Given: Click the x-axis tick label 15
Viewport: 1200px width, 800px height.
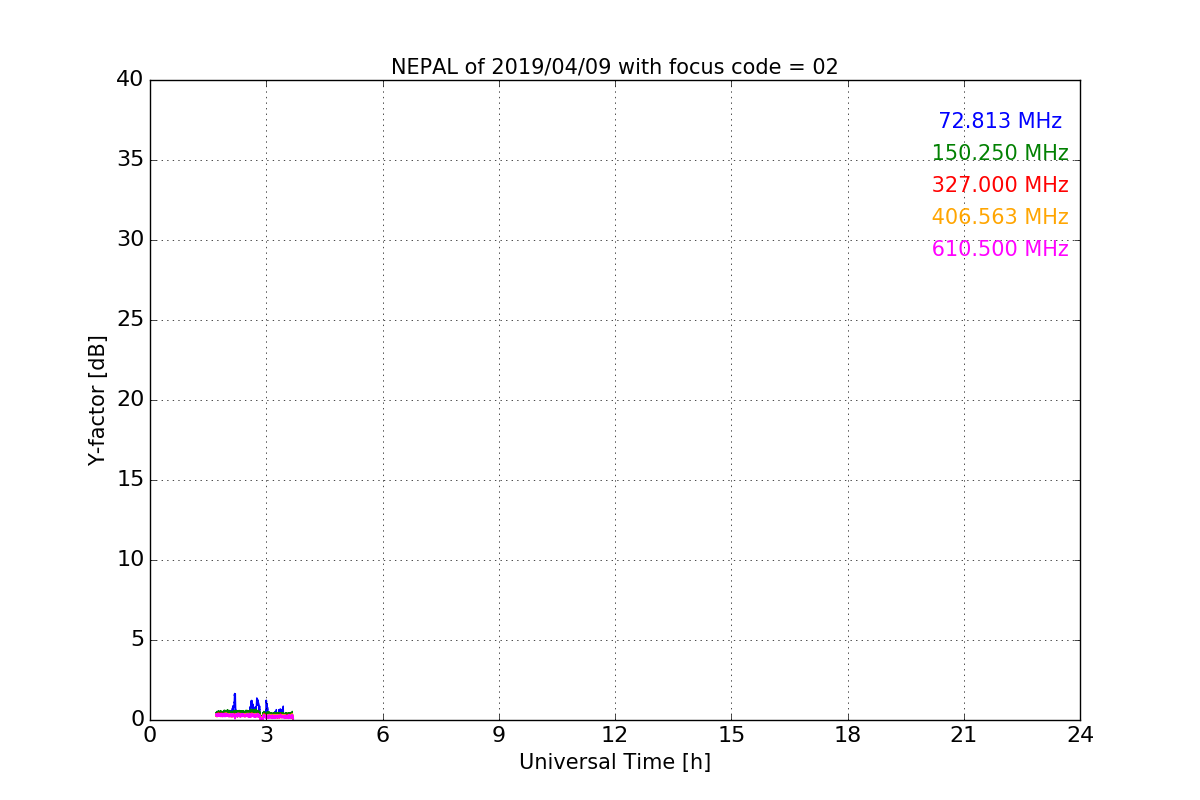Looking at the screenshot, I should [x=731, y=735].
